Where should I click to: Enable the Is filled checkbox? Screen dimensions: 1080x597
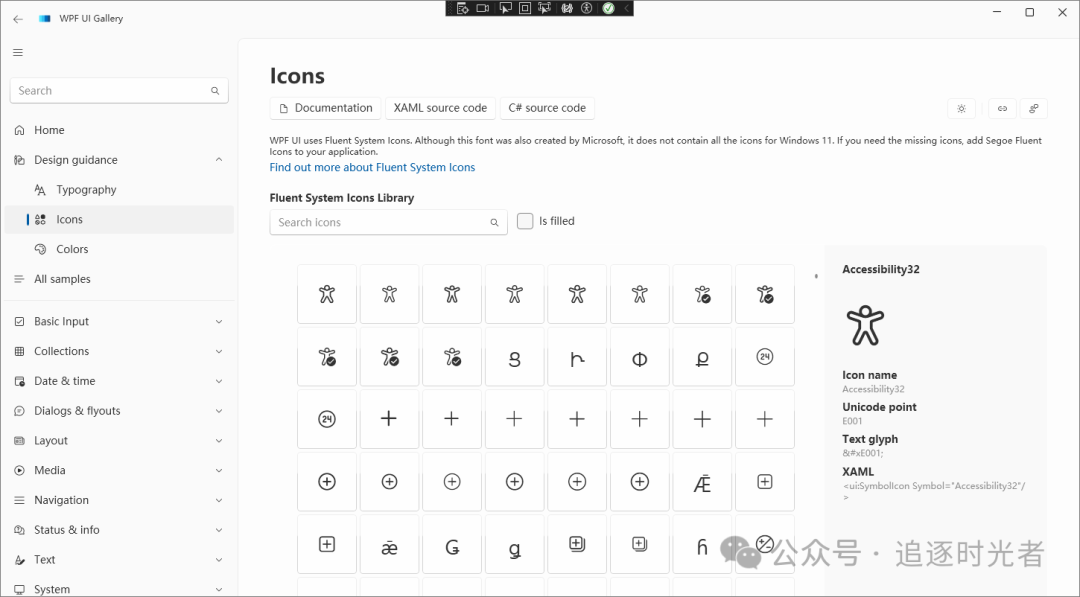pyautogui.click(x=525, y=221)
